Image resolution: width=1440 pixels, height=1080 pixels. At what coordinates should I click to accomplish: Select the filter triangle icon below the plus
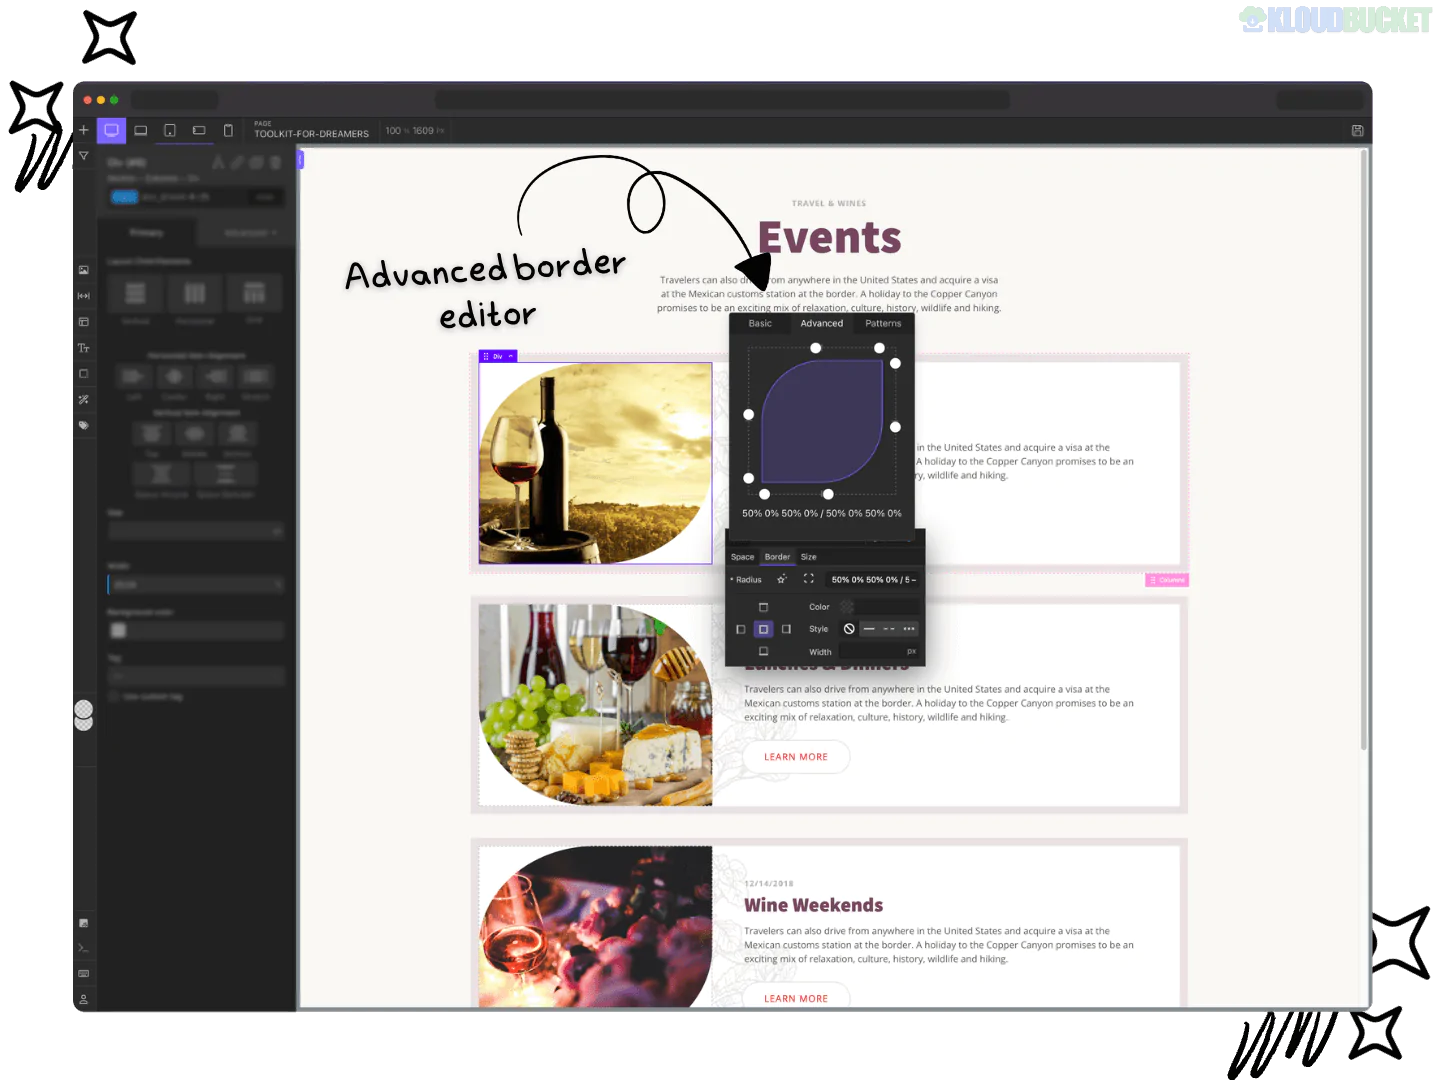[84, 156]
